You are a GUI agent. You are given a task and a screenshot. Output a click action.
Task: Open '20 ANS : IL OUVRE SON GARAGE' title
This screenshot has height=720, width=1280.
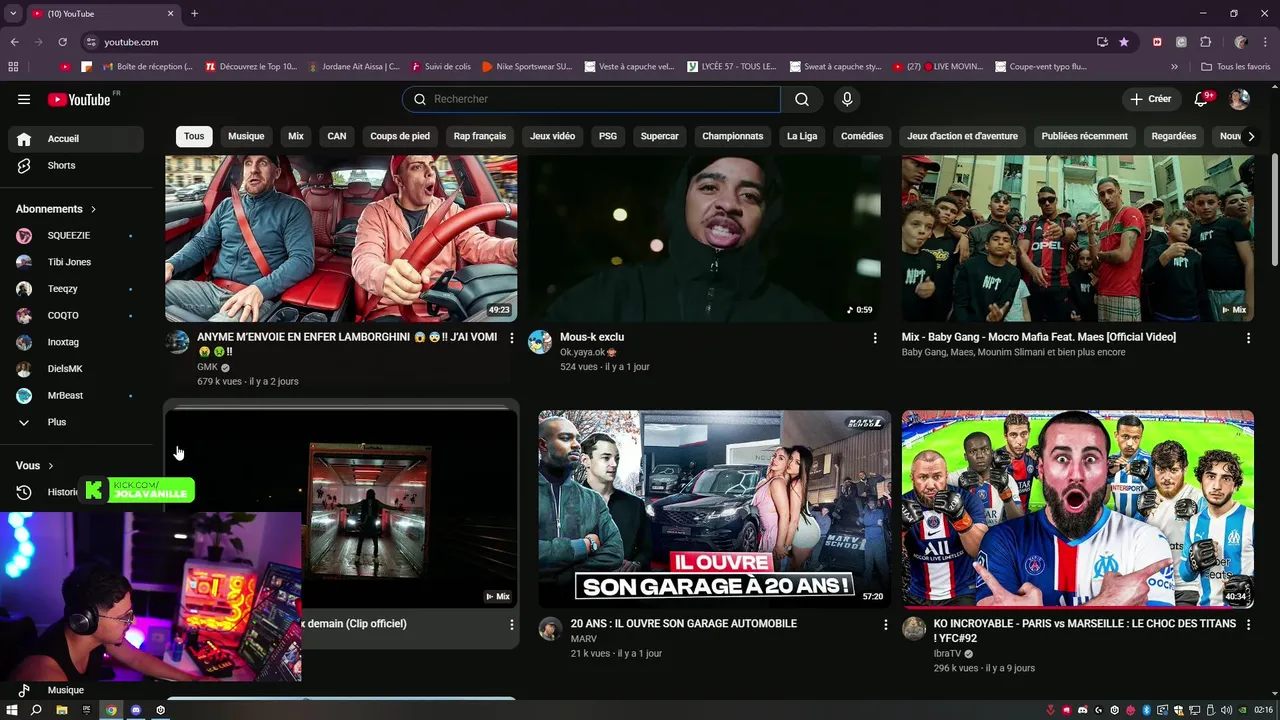tap(684, 624)
